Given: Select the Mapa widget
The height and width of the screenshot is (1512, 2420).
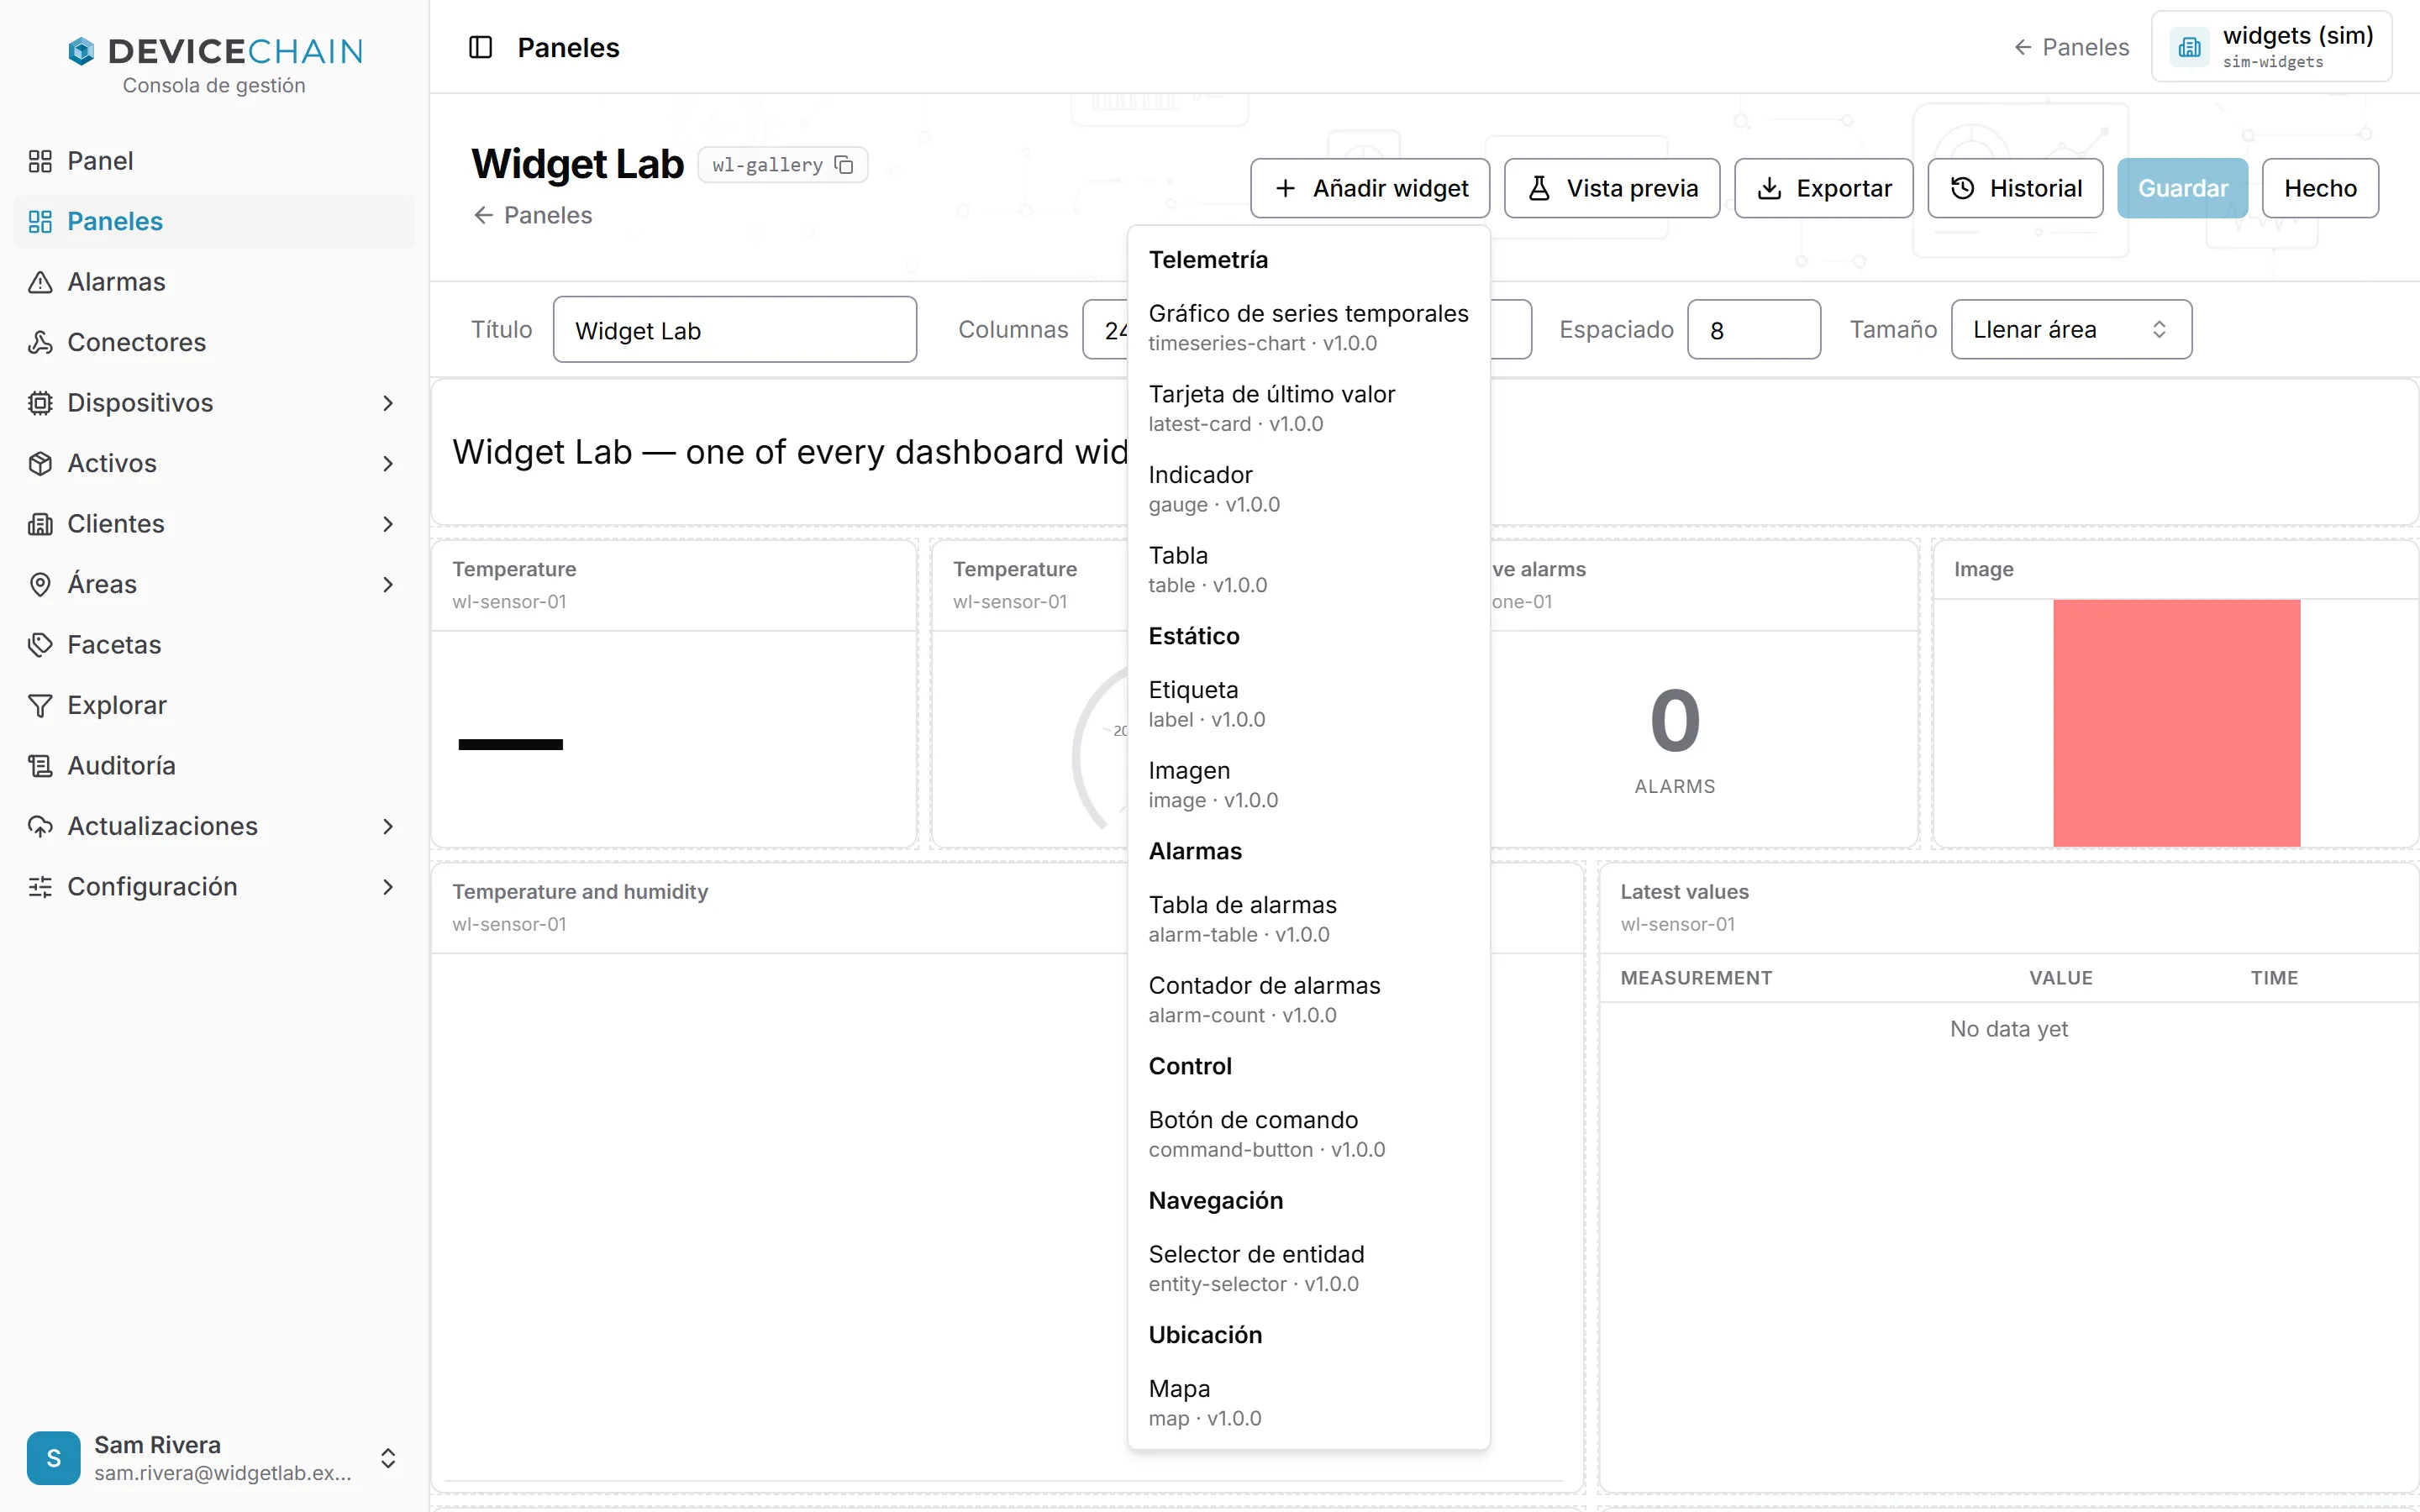Looking at the screenshot, I should [1308, 1402].
